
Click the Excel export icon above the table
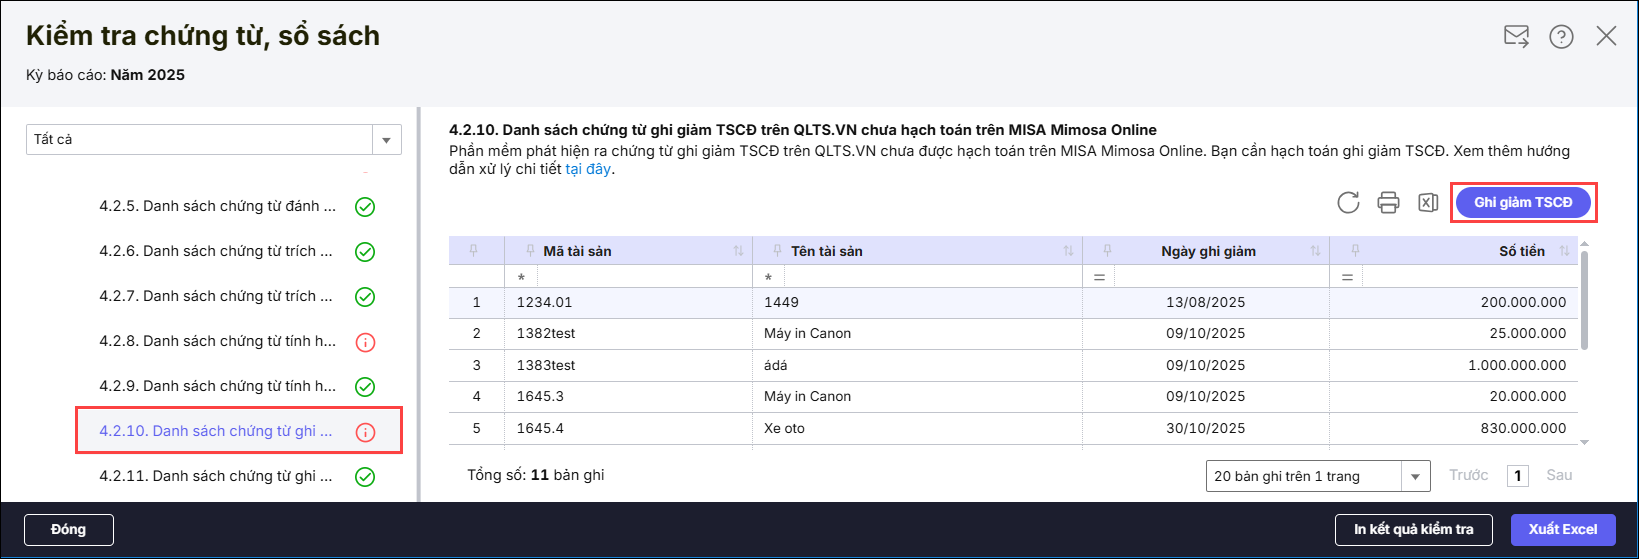[1427, 202]
